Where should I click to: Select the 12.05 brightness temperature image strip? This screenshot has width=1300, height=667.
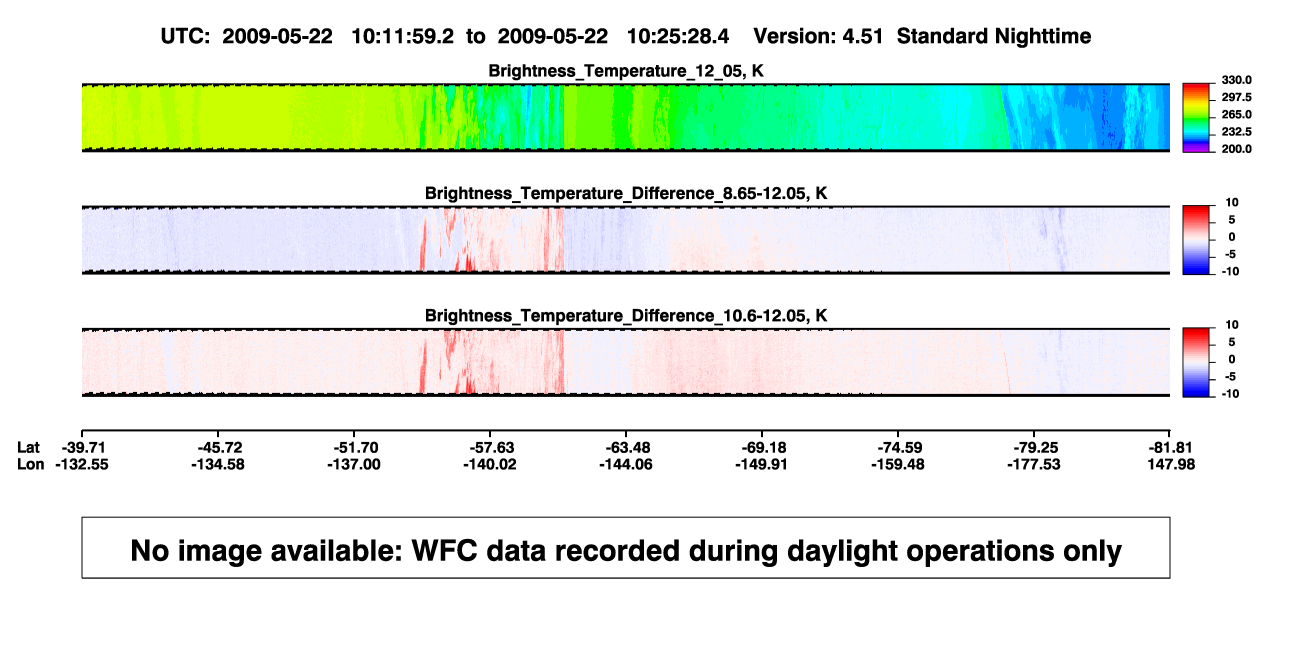626,117
